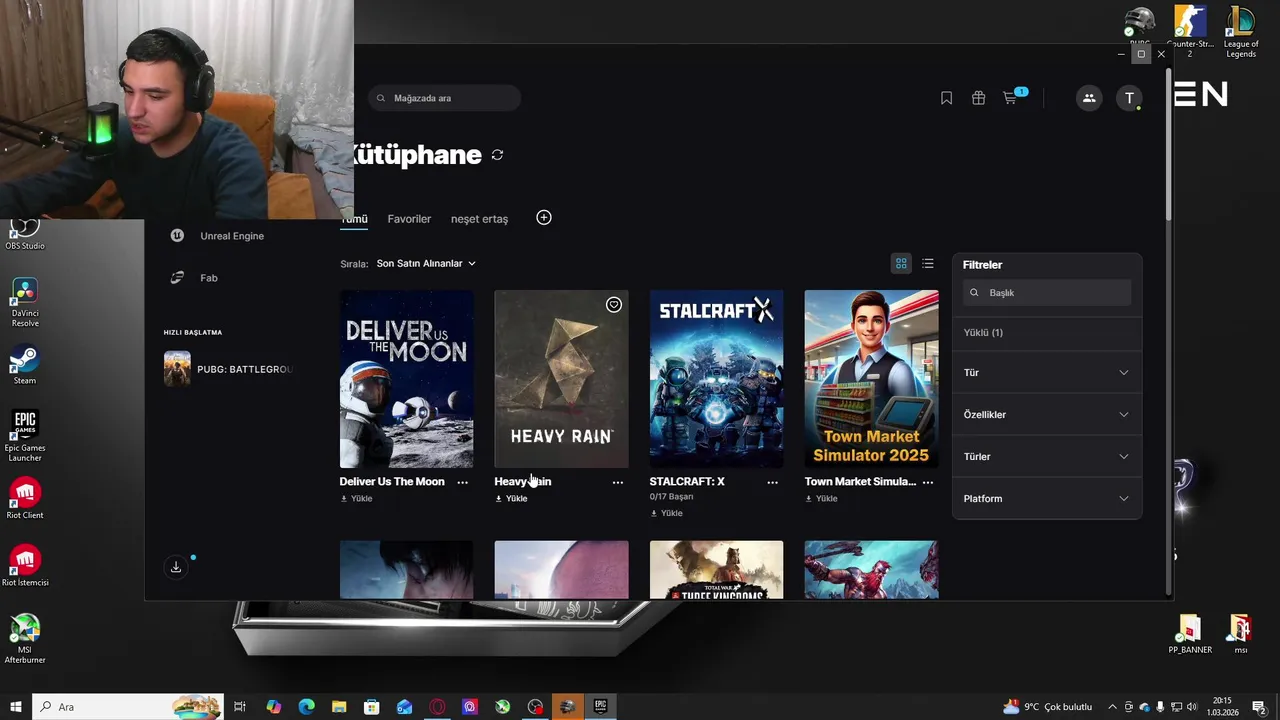
Task: Click '0/17 Başarı' achievements text
Action: [x=671, y=497]
